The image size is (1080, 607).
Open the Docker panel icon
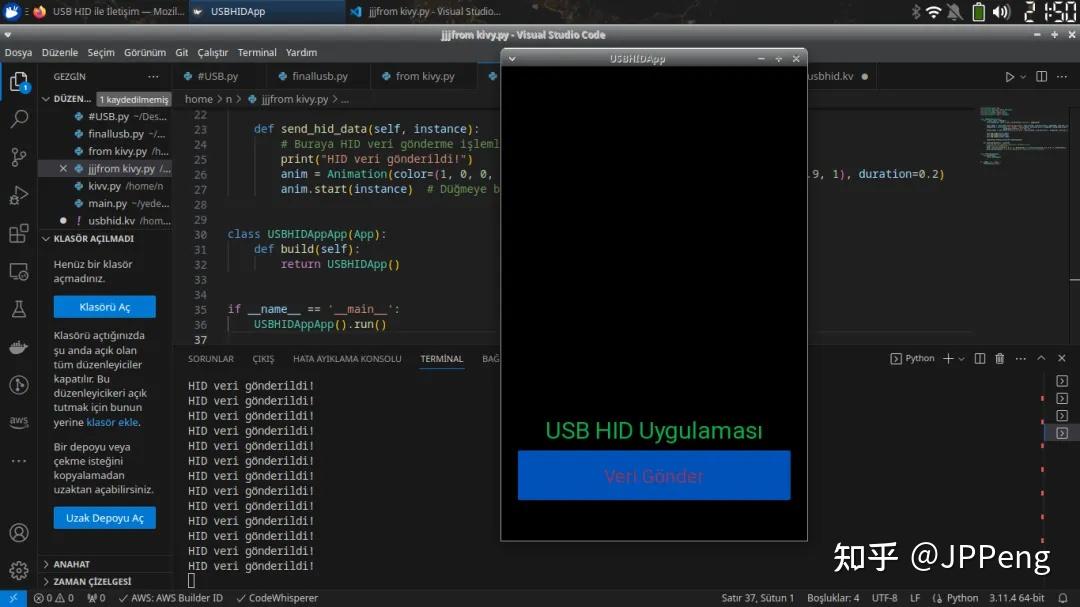click(x=18, y=347)
